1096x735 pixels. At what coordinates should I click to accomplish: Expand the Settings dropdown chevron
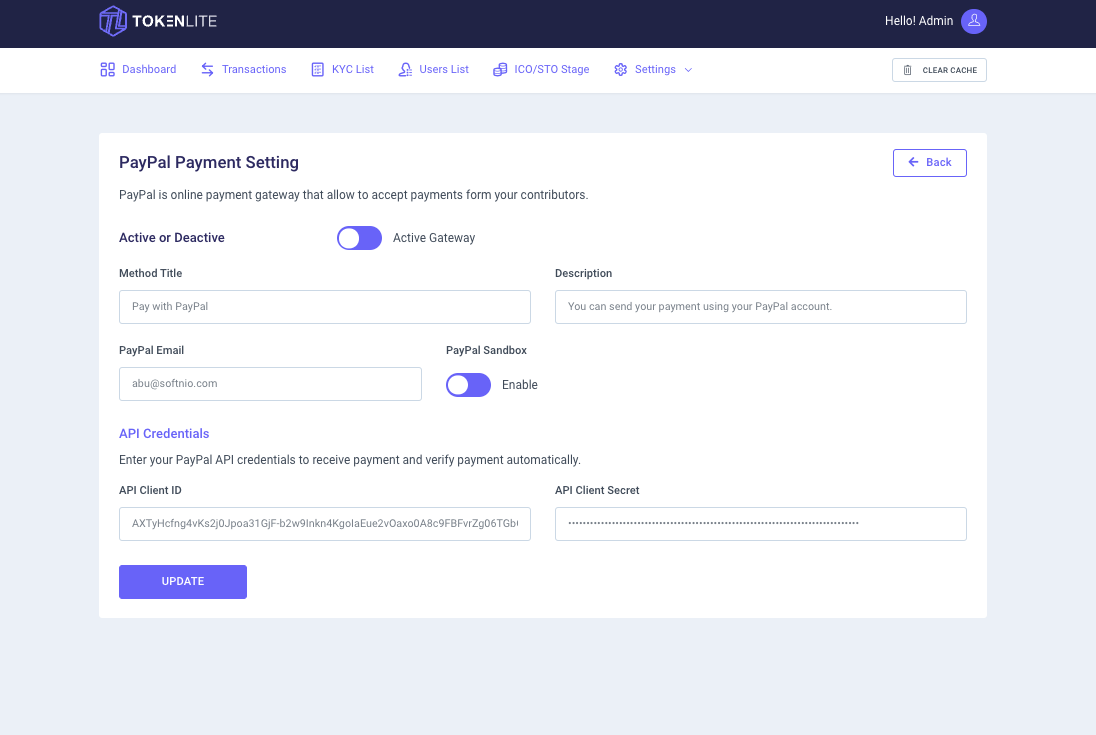click(x=688, y=70)
